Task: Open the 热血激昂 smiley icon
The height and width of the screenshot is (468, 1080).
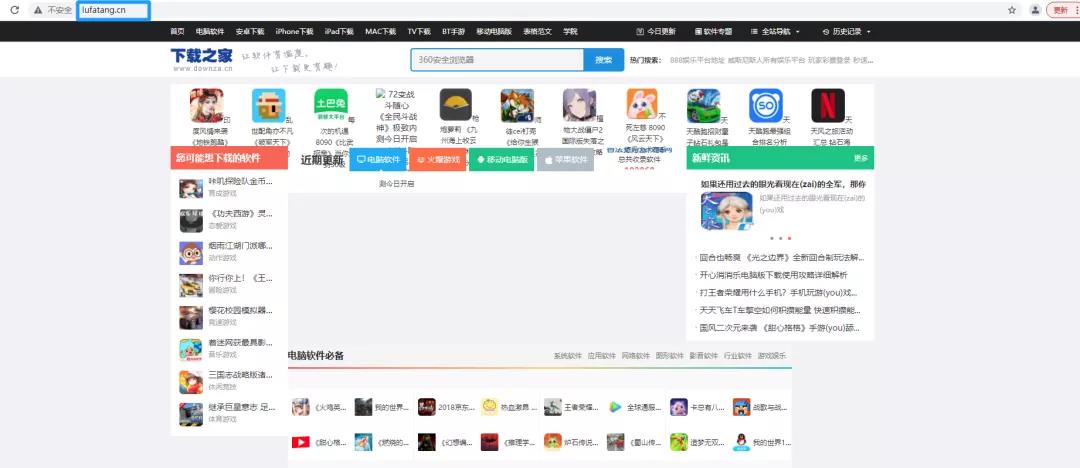Action: 489,407
